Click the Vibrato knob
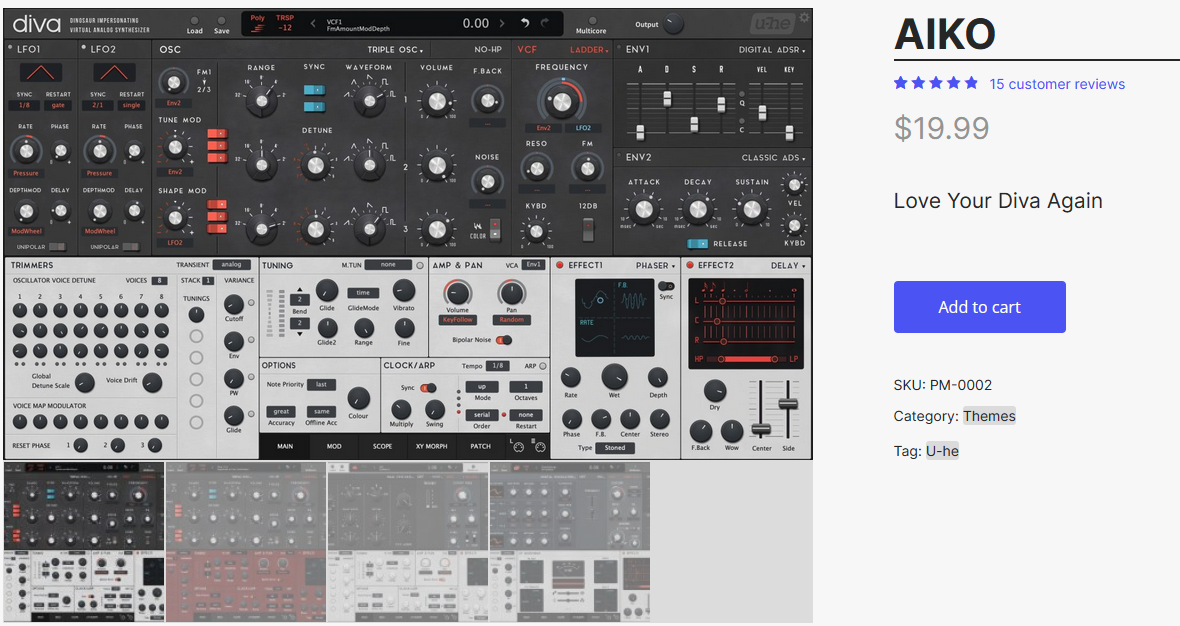The width and height of the screenshot is (1180, 626). point(404,290)
